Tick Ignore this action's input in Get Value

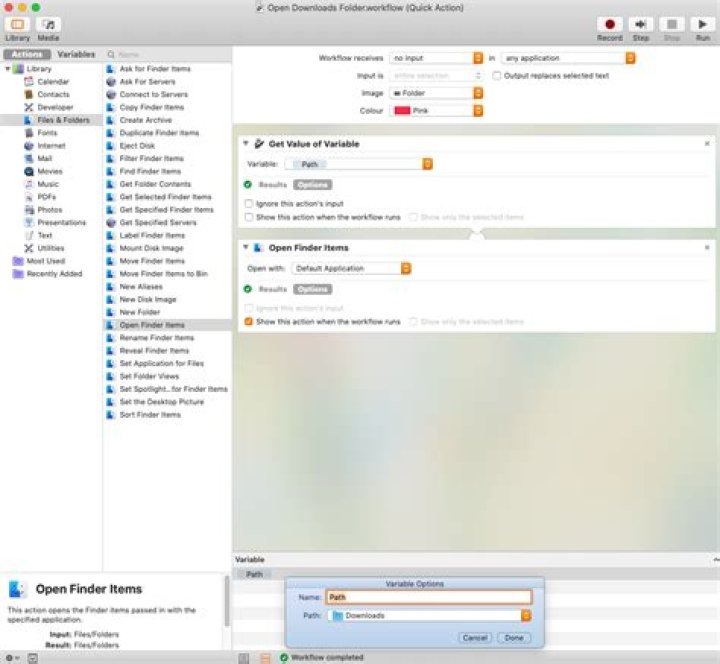click(x=248, y=203)
